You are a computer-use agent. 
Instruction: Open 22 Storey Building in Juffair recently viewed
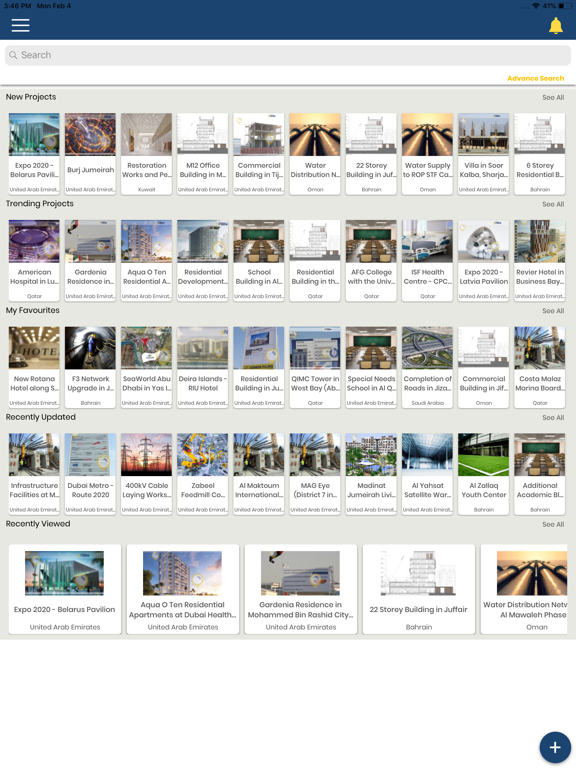point(419,589)
